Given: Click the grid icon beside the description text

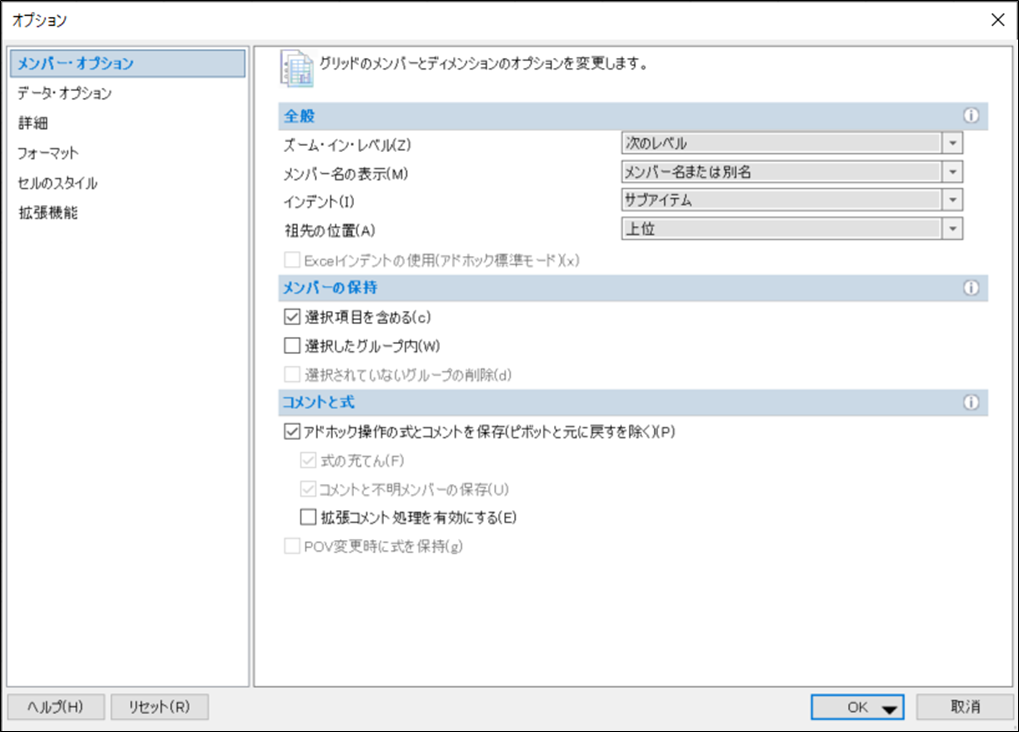Looking at the screenshot, I should click(295, 67).
